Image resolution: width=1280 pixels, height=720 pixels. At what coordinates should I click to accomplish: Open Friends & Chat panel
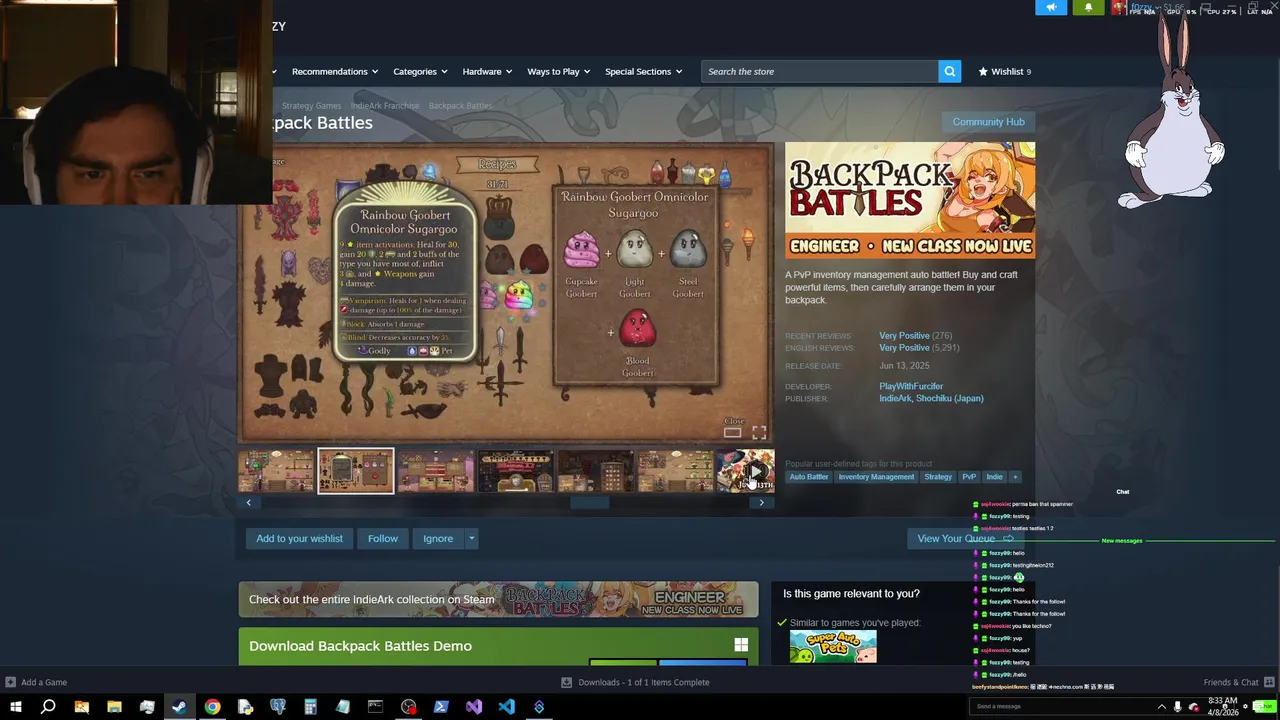(1238, 682)
